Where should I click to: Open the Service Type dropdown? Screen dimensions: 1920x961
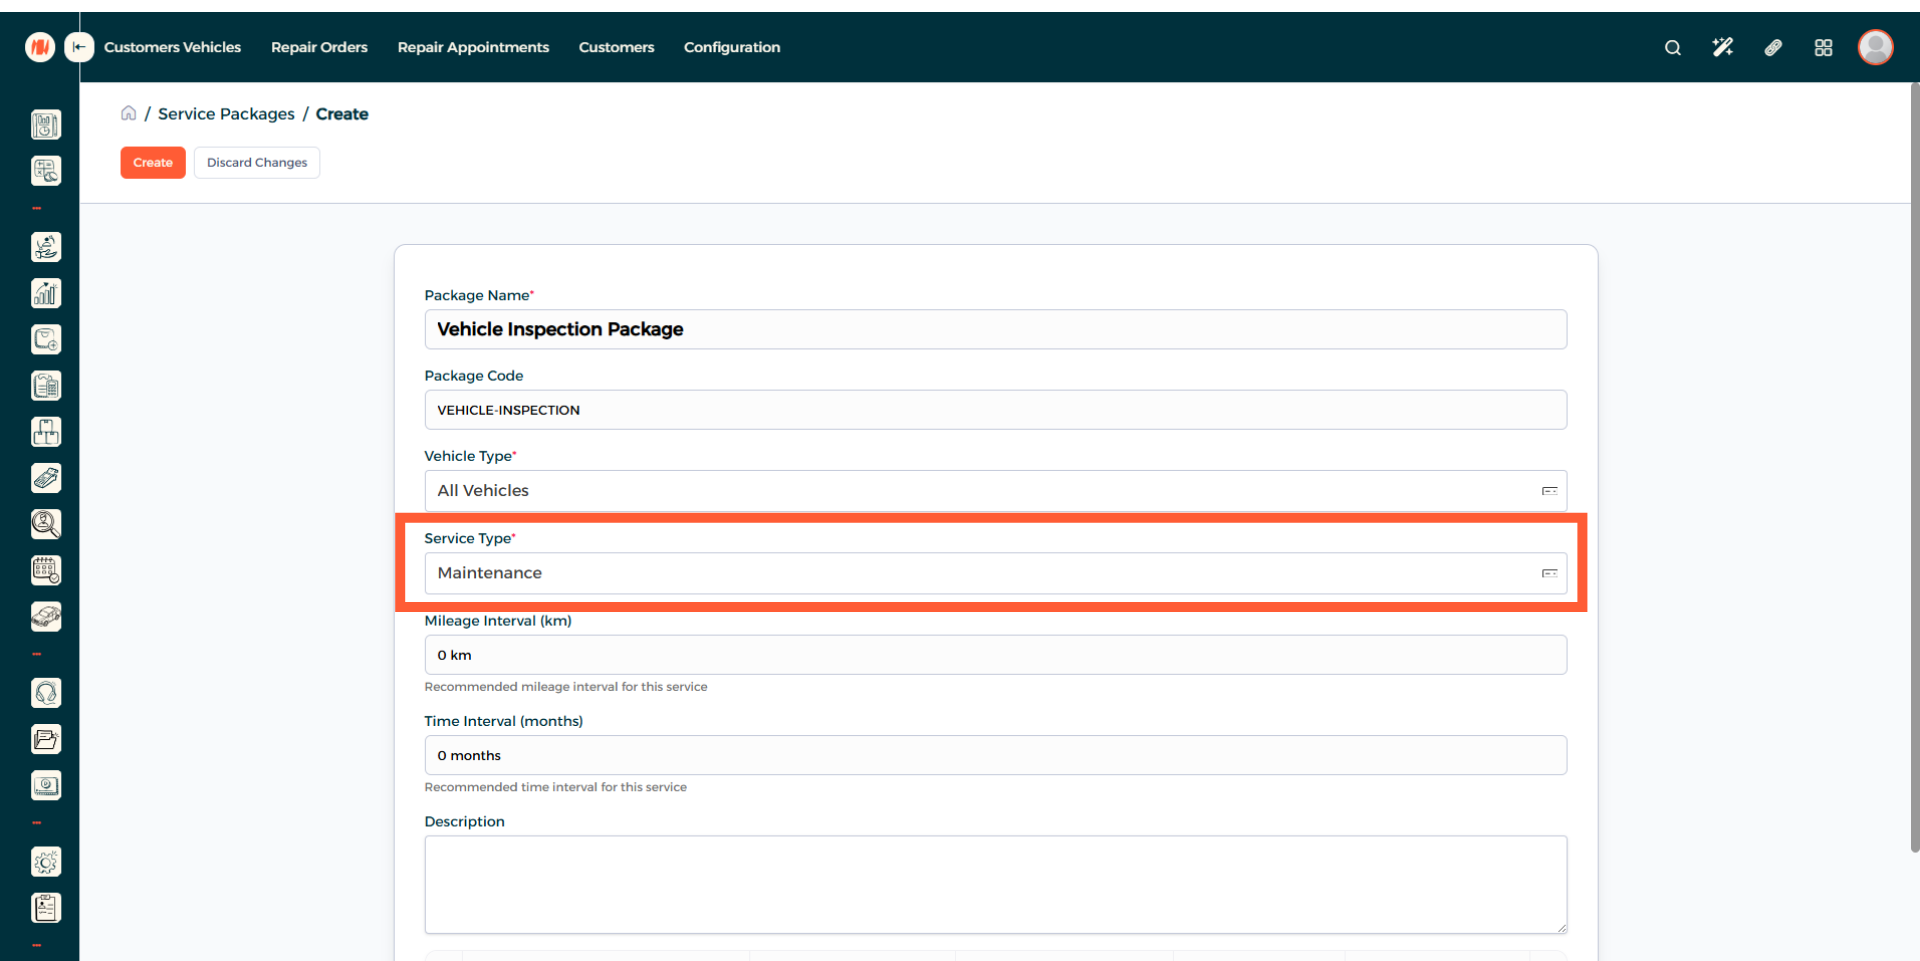(994, 573)
